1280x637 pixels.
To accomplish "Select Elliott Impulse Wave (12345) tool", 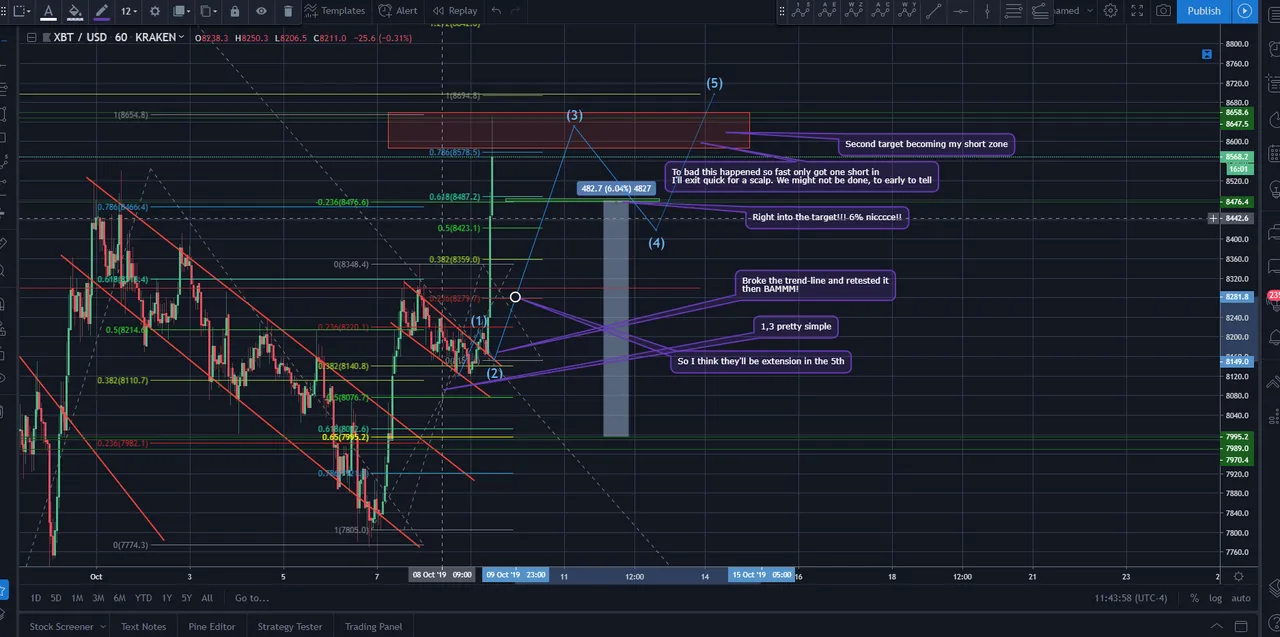I will click(x=801, y=11).
